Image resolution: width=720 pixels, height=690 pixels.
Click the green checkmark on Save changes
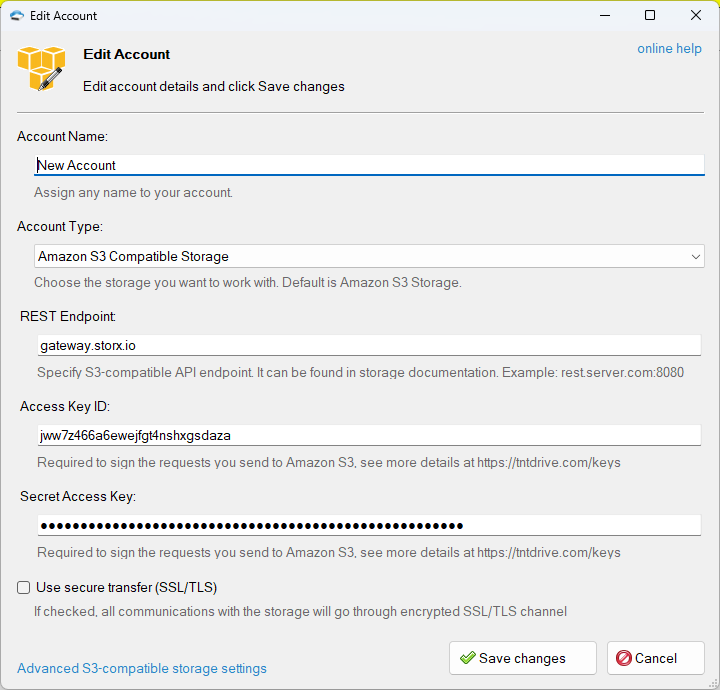(x=467, y=658)
